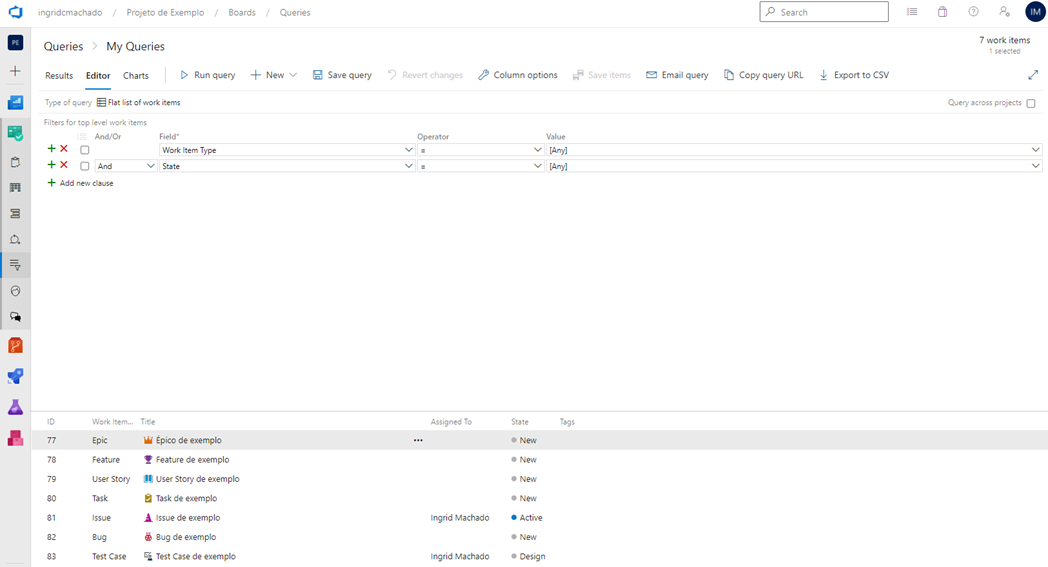Open the Help question mark icon
The height and width of the screenshot is (567, 1048).
pos(973,12)
